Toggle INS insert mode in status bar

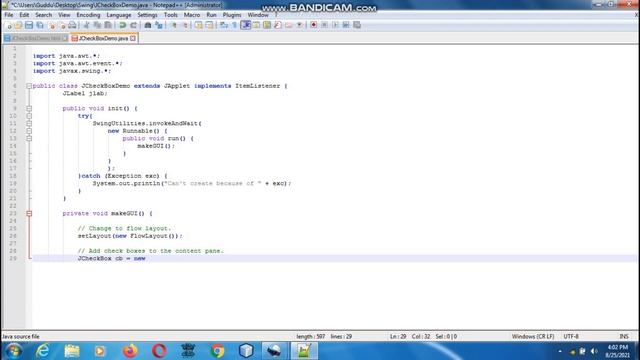coord(624,337)
